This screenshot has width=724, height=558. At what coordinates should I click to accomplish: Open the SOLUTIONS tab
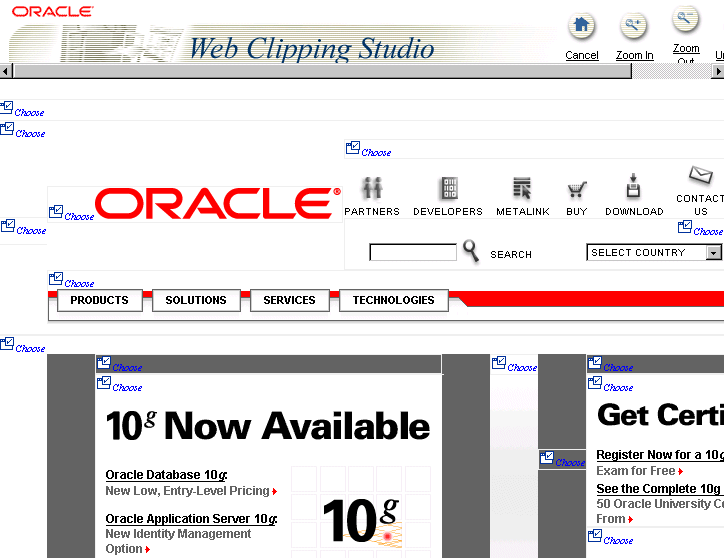pos(196,300)
